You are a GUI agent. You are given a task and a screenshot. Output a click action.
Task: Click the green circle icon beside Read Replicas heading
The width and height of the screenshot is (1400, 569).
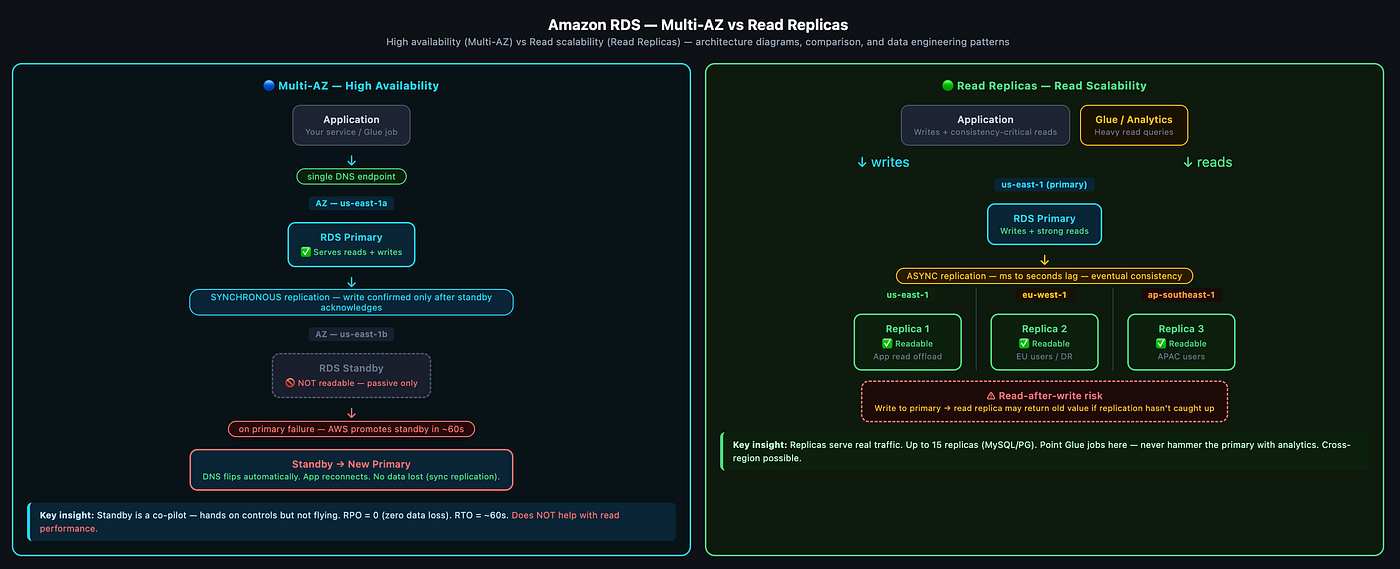click(947, 86)
